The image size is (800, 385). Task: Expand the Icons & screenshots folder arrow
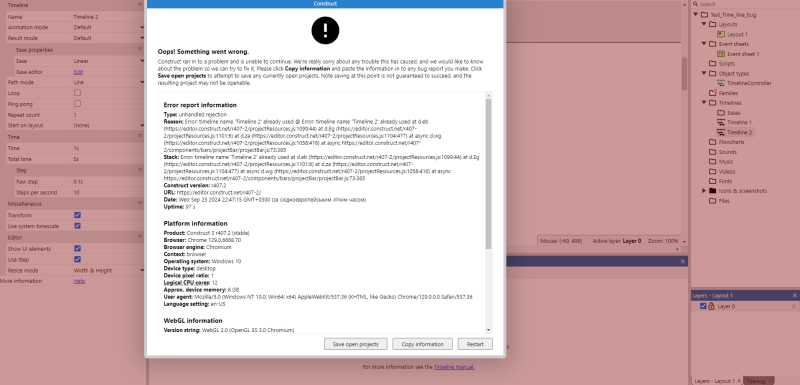click(704, 191)
